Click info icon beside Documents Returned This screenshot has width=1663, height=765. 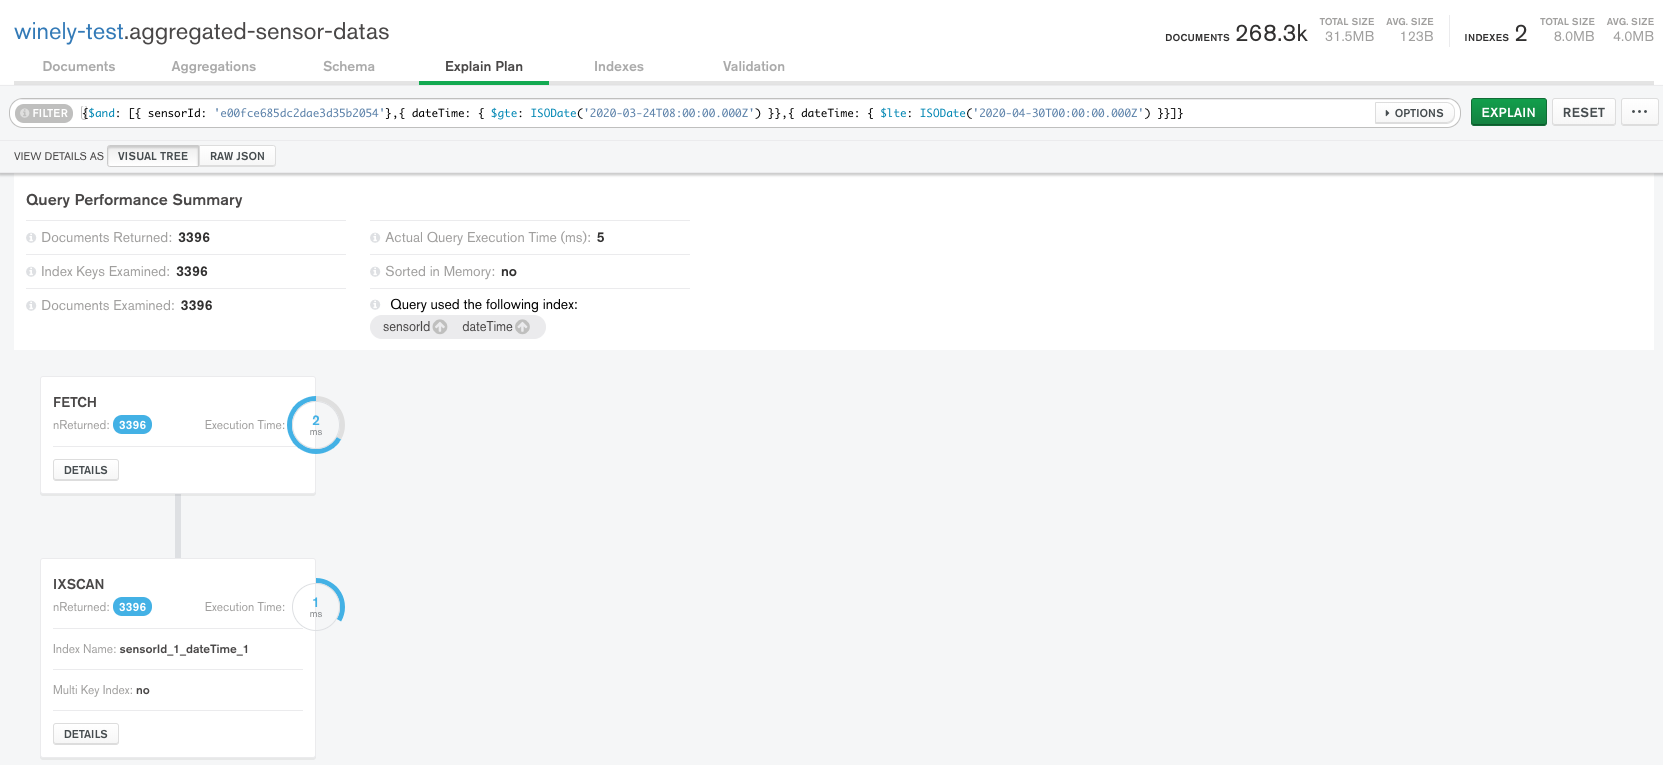[x=31, y=238]
